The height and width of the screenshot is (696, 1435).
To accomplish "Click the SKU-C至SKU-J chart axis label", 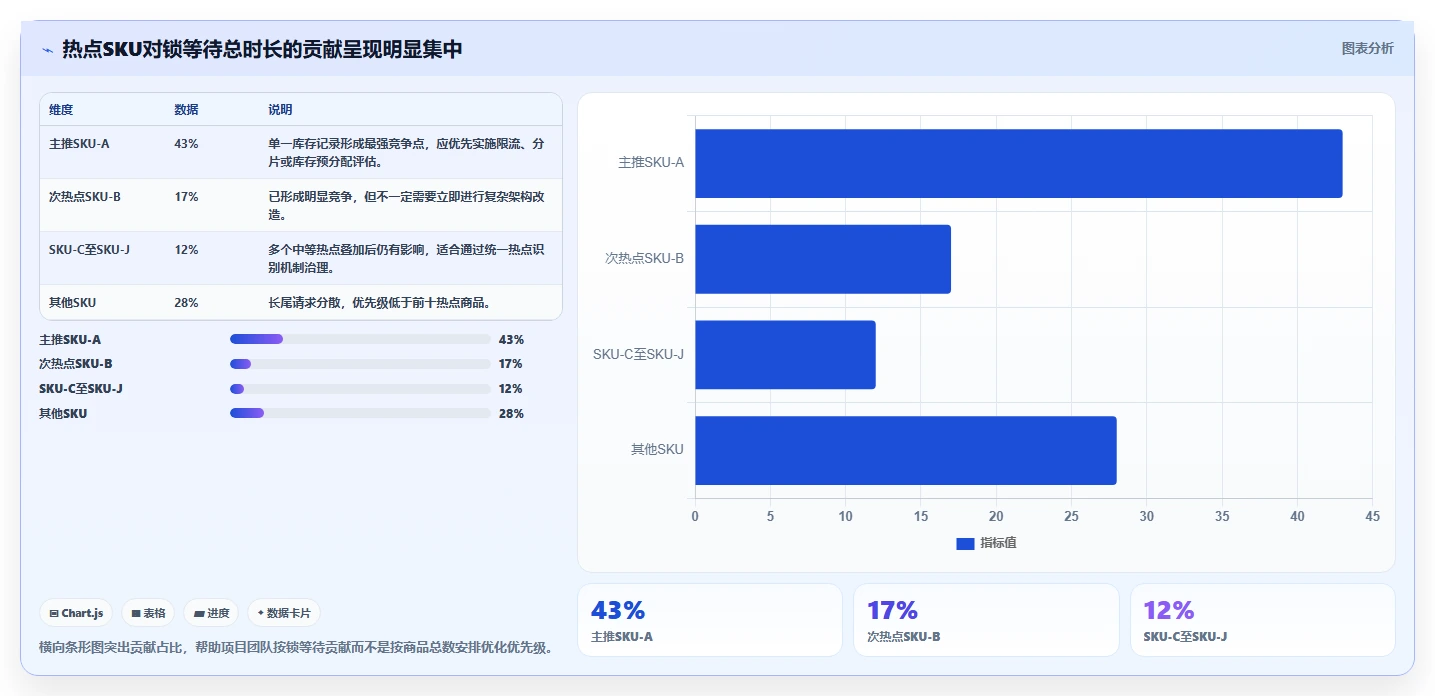I will [x=638, y=354].
